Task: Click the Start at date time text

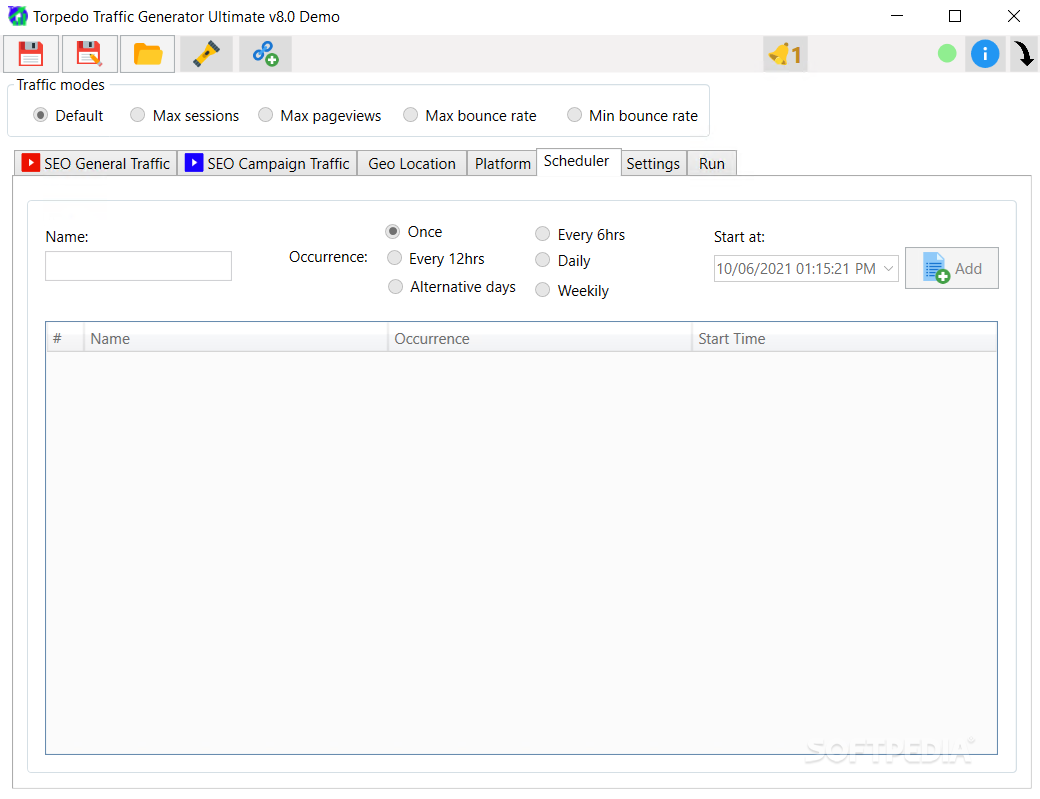Action: pos(796,269)
